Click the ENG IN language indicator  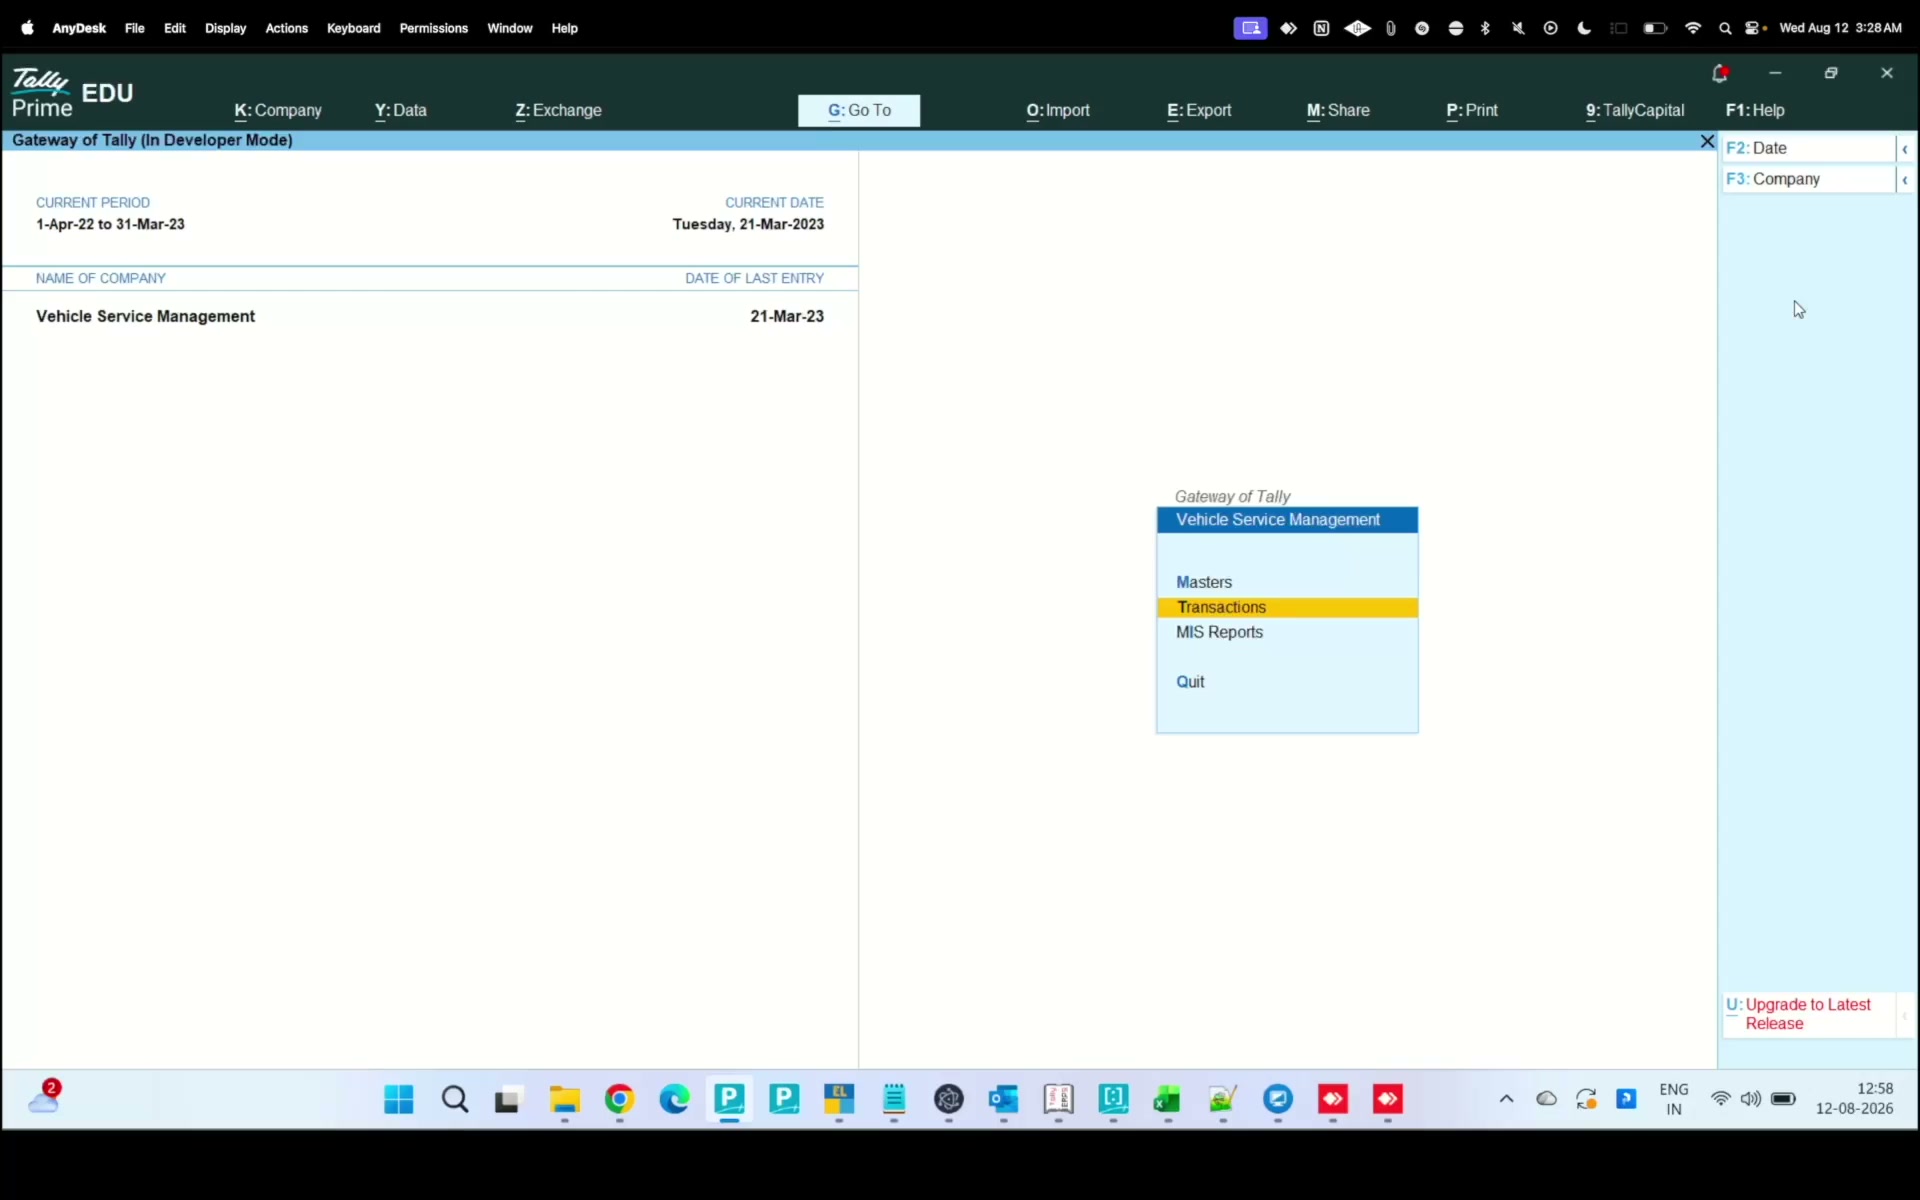click(x=1674, y=1099)
